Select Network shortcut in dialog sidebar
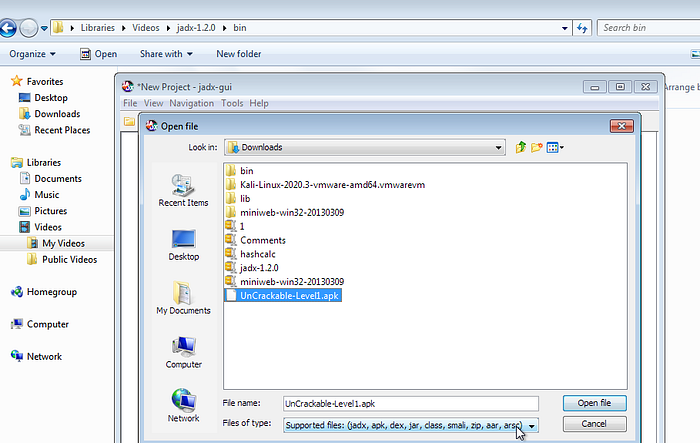Image resolution: width=700 pixels, height=443 pixels. point(183,406)
